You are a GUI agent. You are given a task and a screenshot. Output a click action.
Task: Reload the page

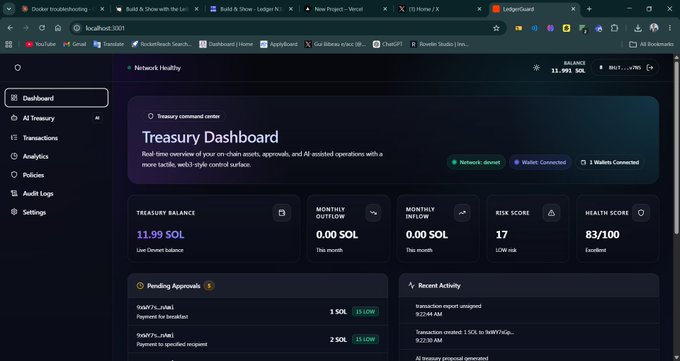(x=42, y=28)
